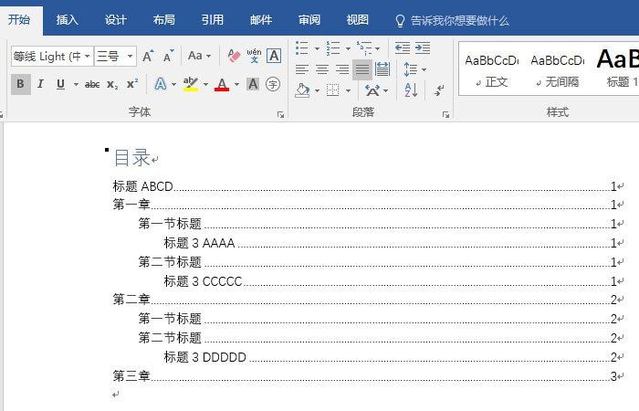Viewport: 639px width, 411px height.
Task: Toggle Italic formatting
Action: (40, 84)
